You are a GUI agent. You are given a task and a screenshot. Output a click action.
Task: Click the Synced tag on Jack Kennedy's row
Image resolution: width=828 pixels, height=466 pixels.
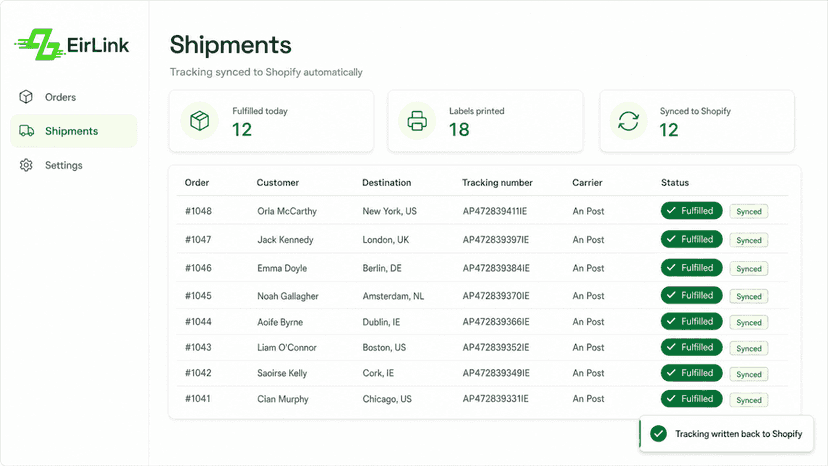tap(749, 240)
